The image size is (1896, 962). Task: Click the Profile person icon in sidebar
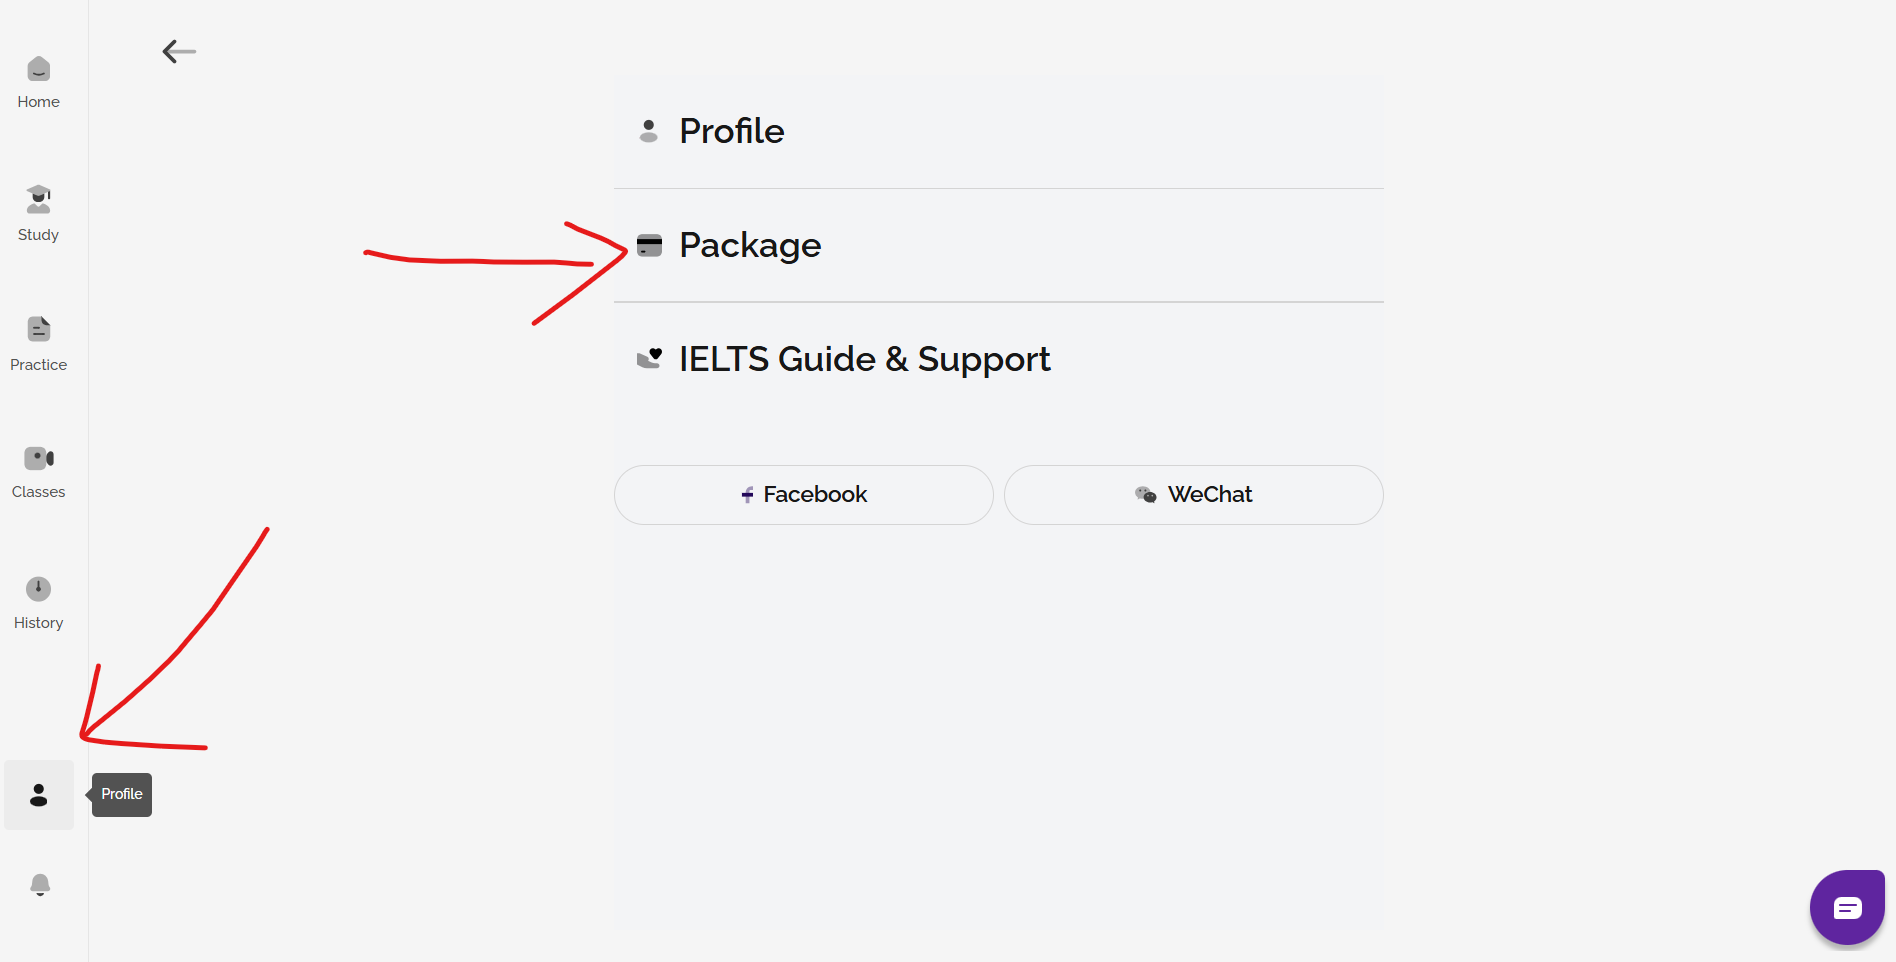click(39, 795)
